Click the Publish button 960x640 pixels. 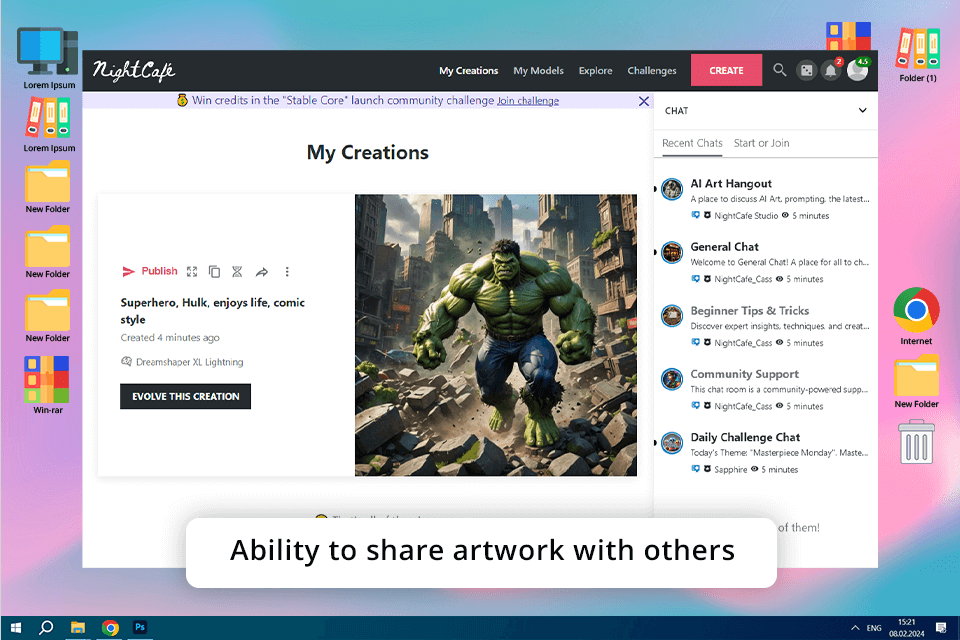click(150, 271)
